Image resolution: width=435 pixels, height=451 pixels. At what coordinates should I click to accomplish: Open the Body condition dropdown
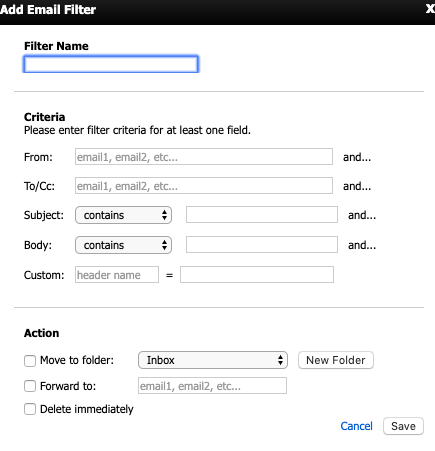123,245
